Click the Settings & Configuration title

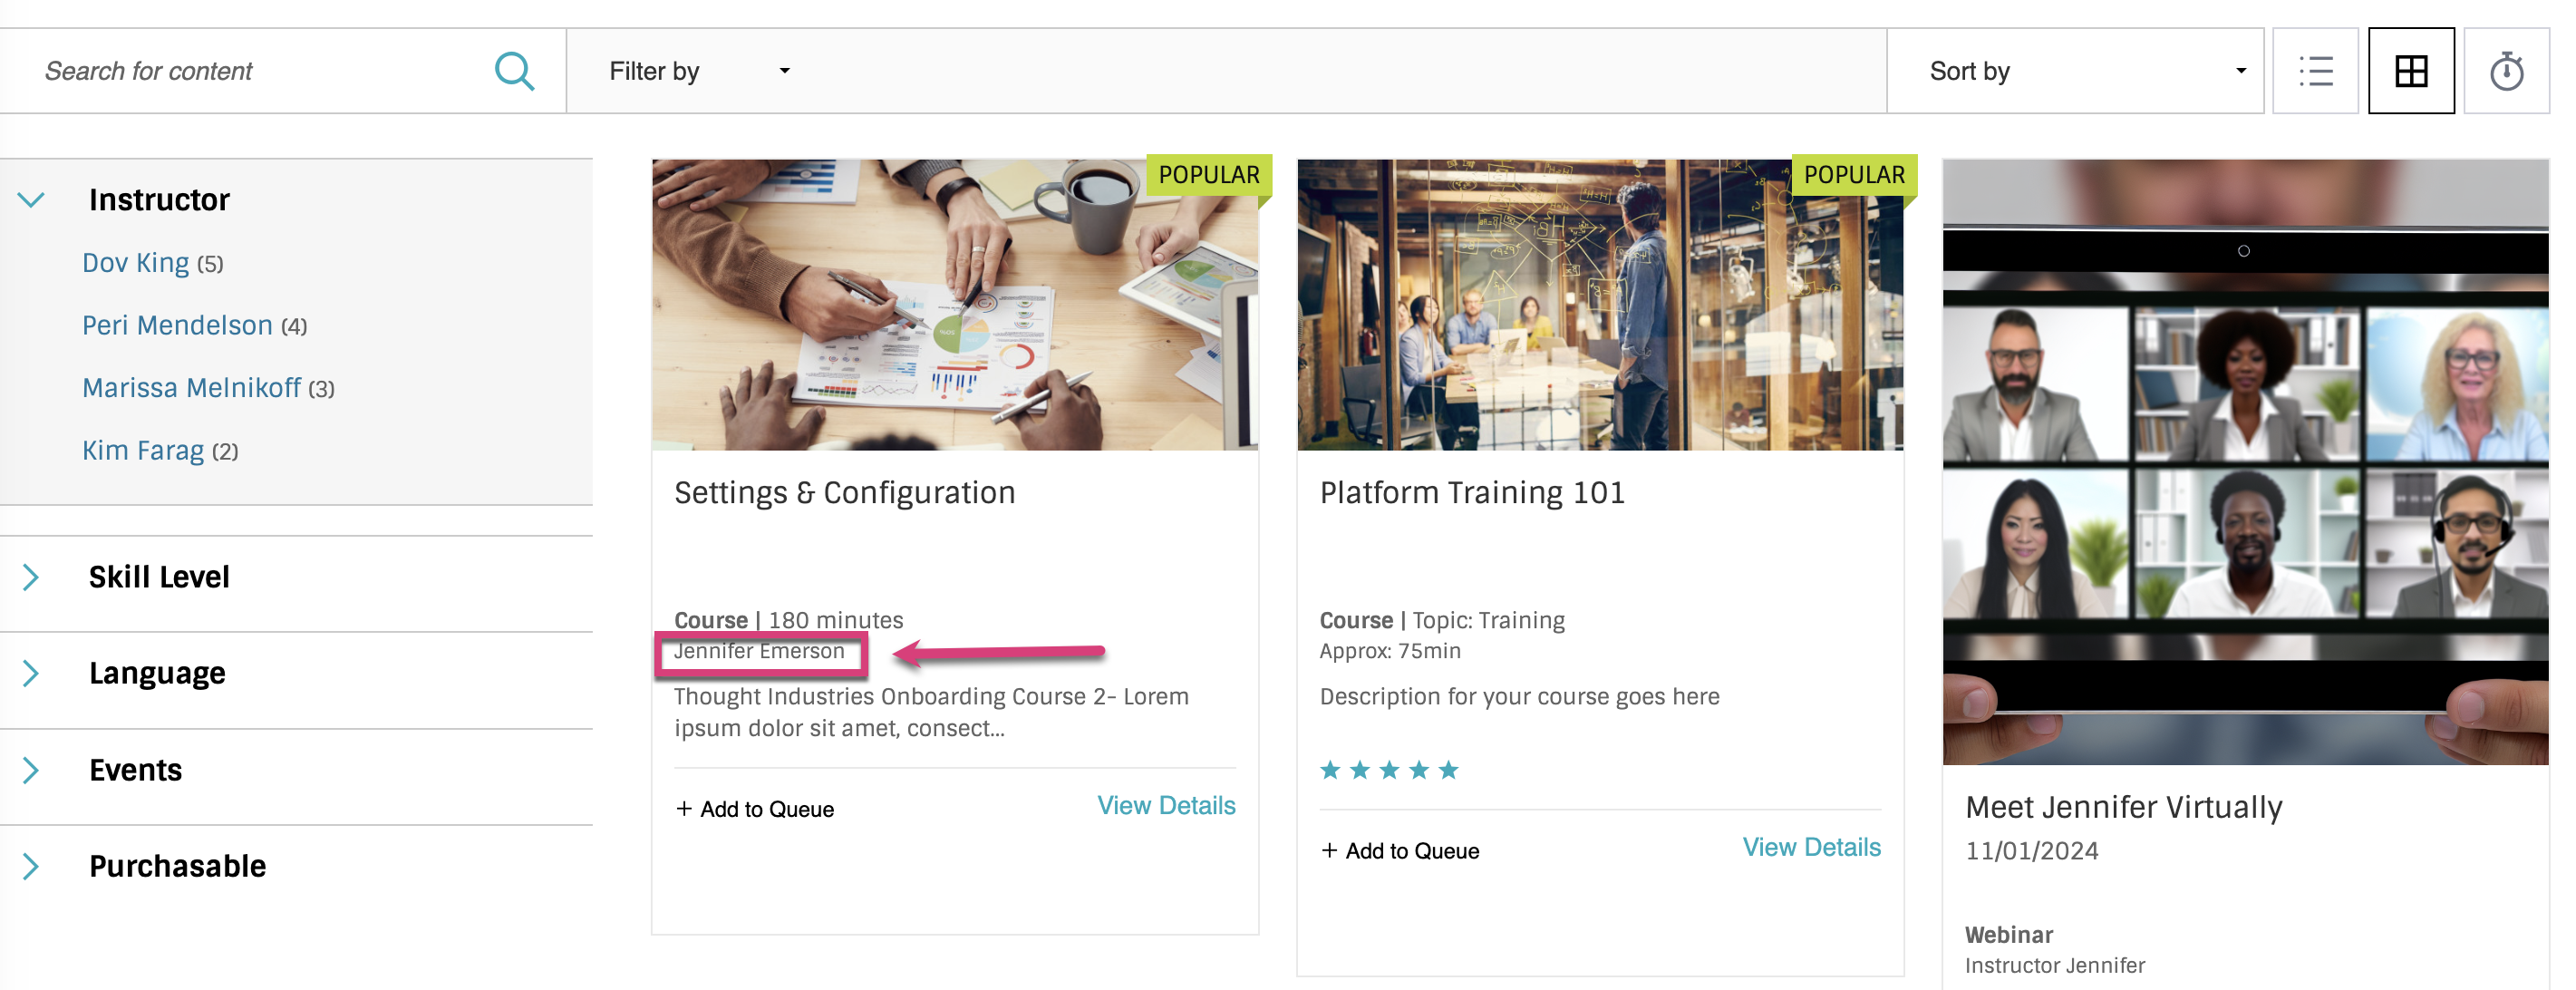(844, 493)
